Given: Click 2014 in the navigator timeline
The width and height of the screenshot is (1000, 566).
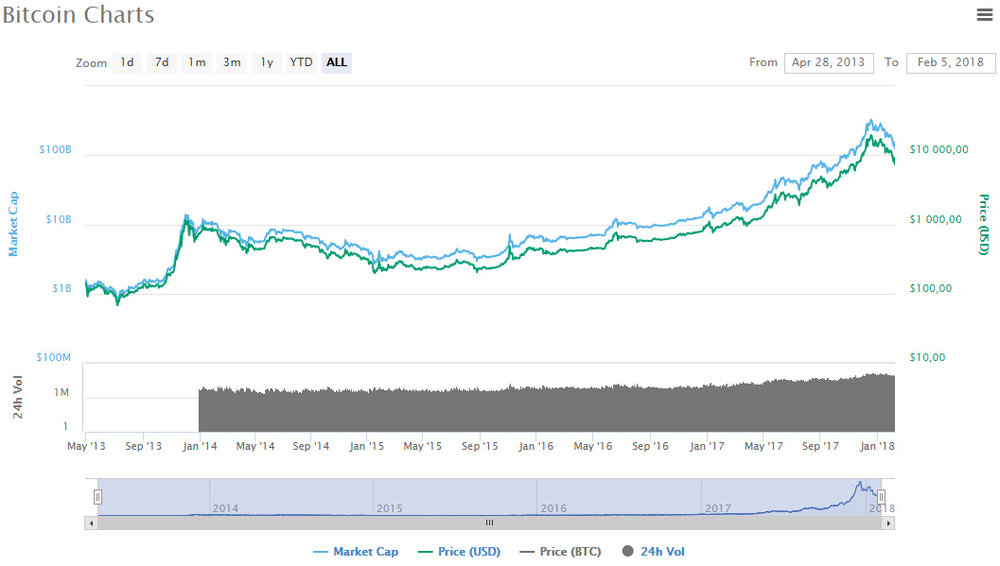Looking at the screenshot, I should 225,509.
